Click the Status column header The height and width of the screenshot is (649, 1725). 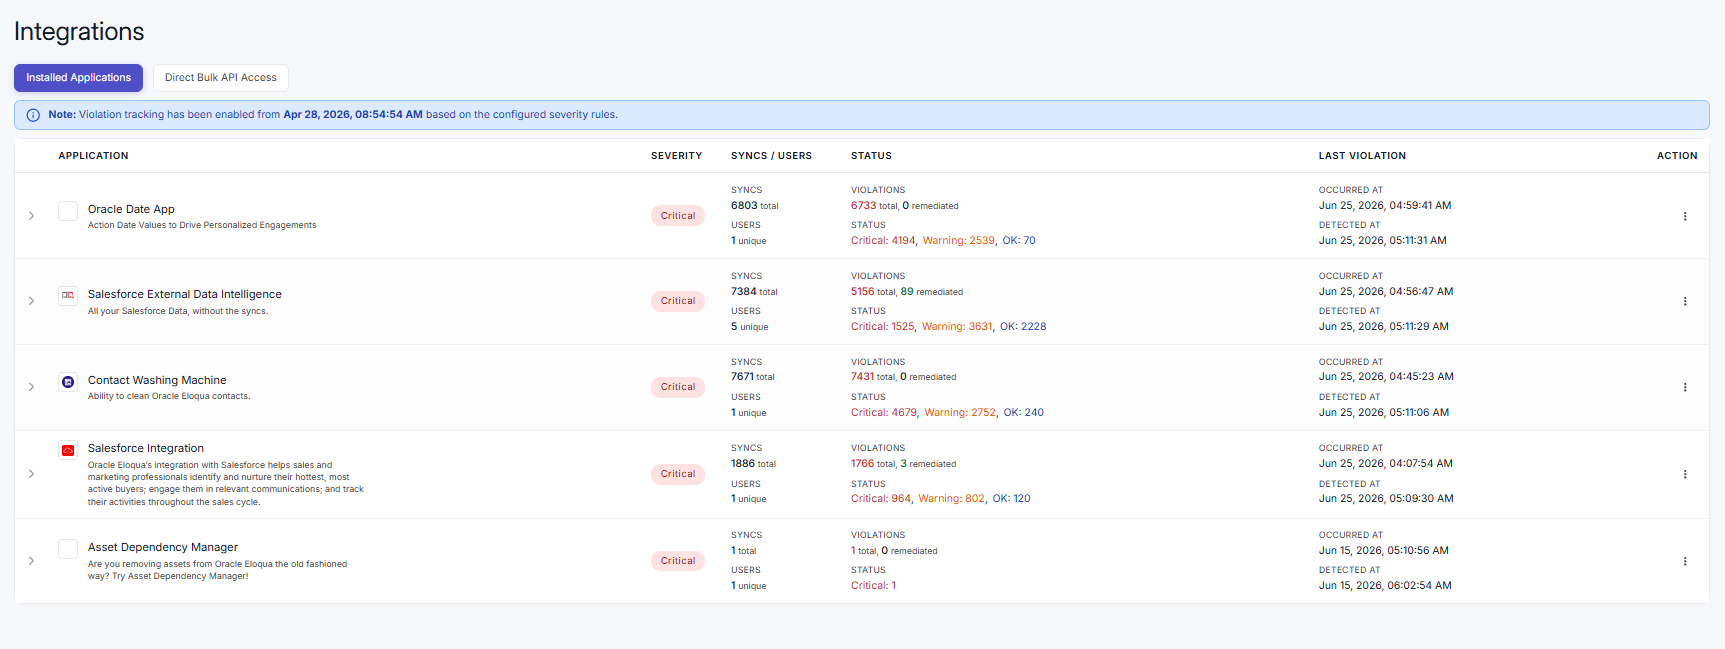[x=871, y=156]
